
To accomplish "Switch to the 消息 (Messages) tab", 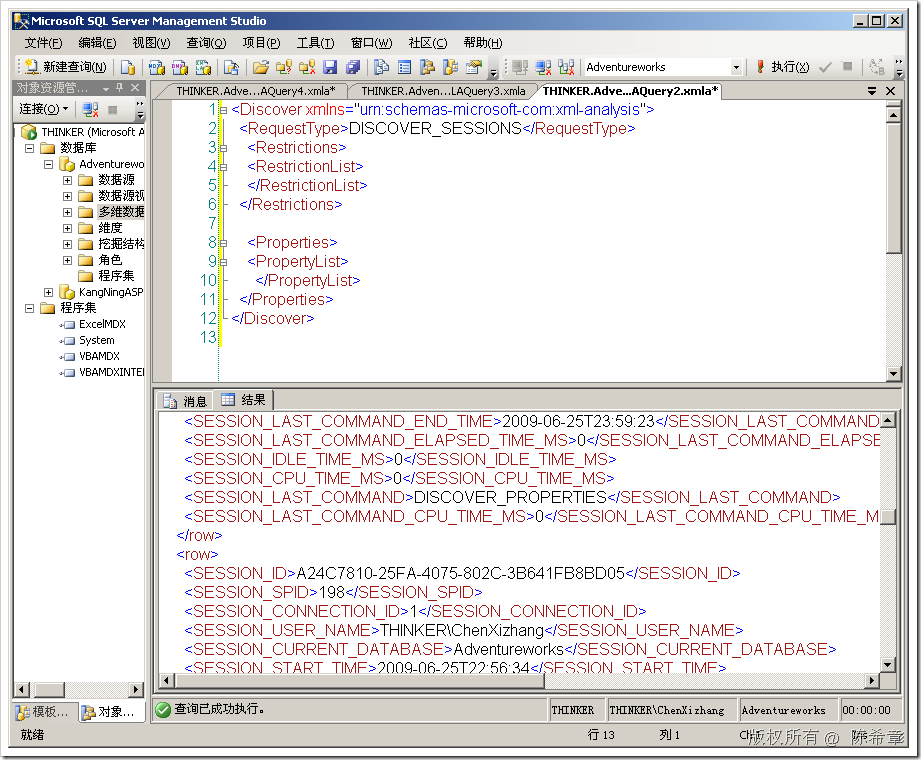I will point(186,401).
